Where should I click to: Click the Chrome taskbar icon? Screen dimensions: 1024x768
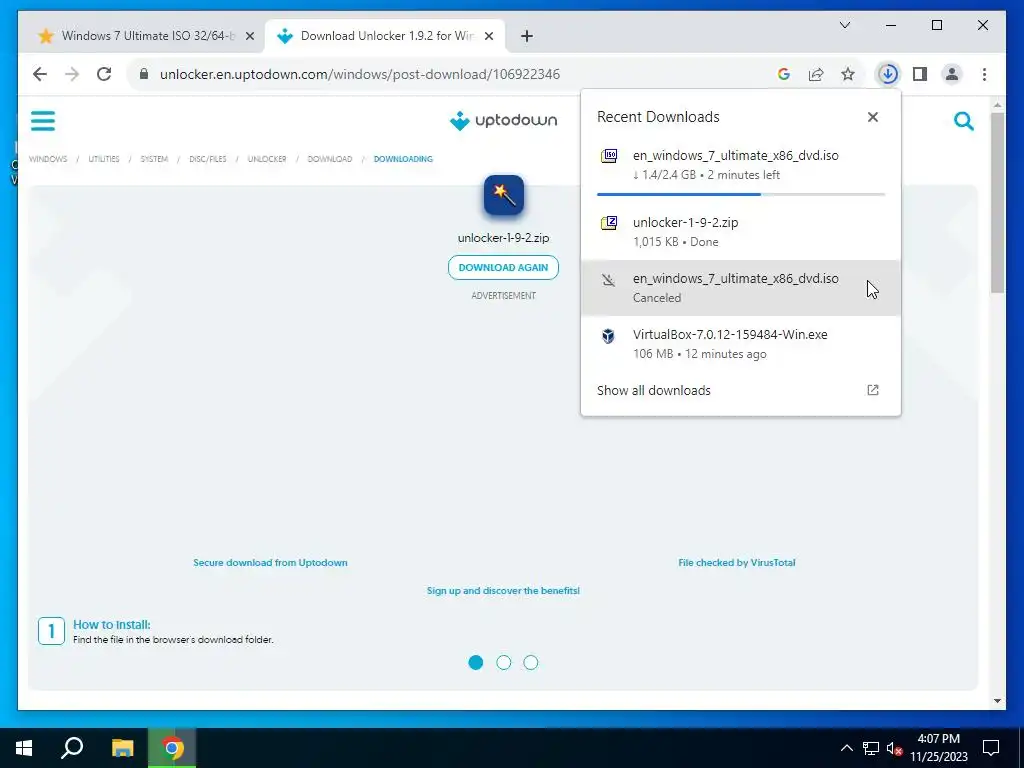pyautogui.click(x=172, y=748)
